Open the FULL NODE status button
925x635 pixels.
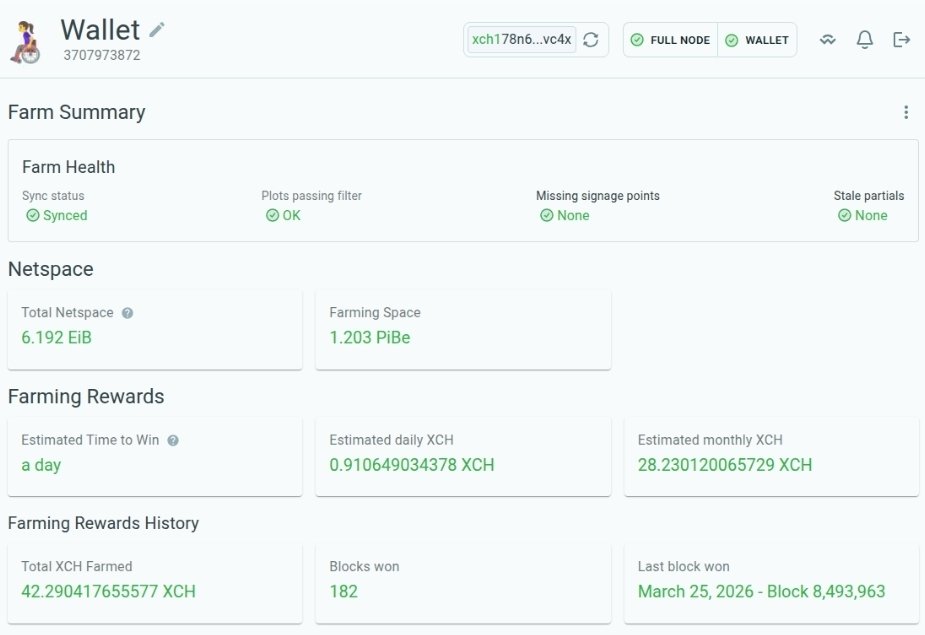pyautogui.click(x=670, y=40)
